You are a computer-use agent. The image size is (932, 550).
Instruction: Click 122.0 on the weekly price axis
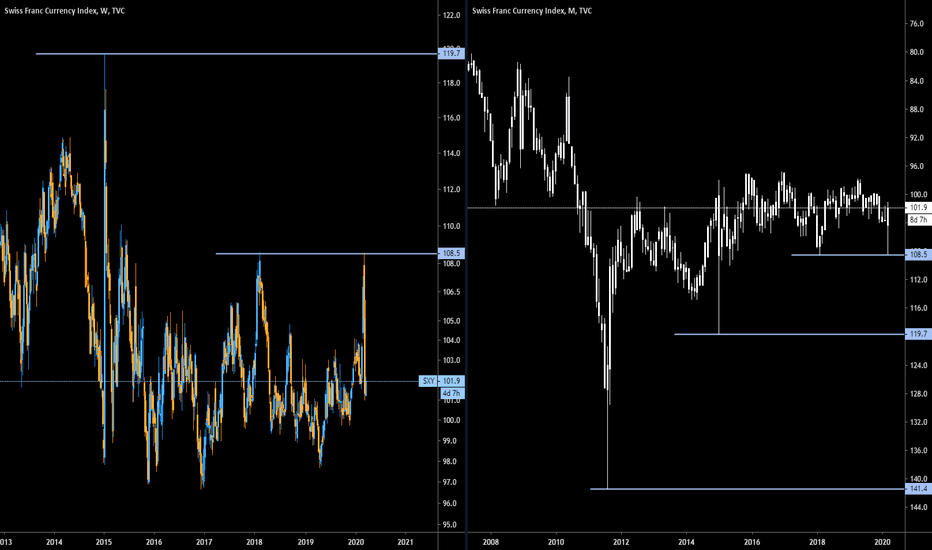[x=452, y=15]
